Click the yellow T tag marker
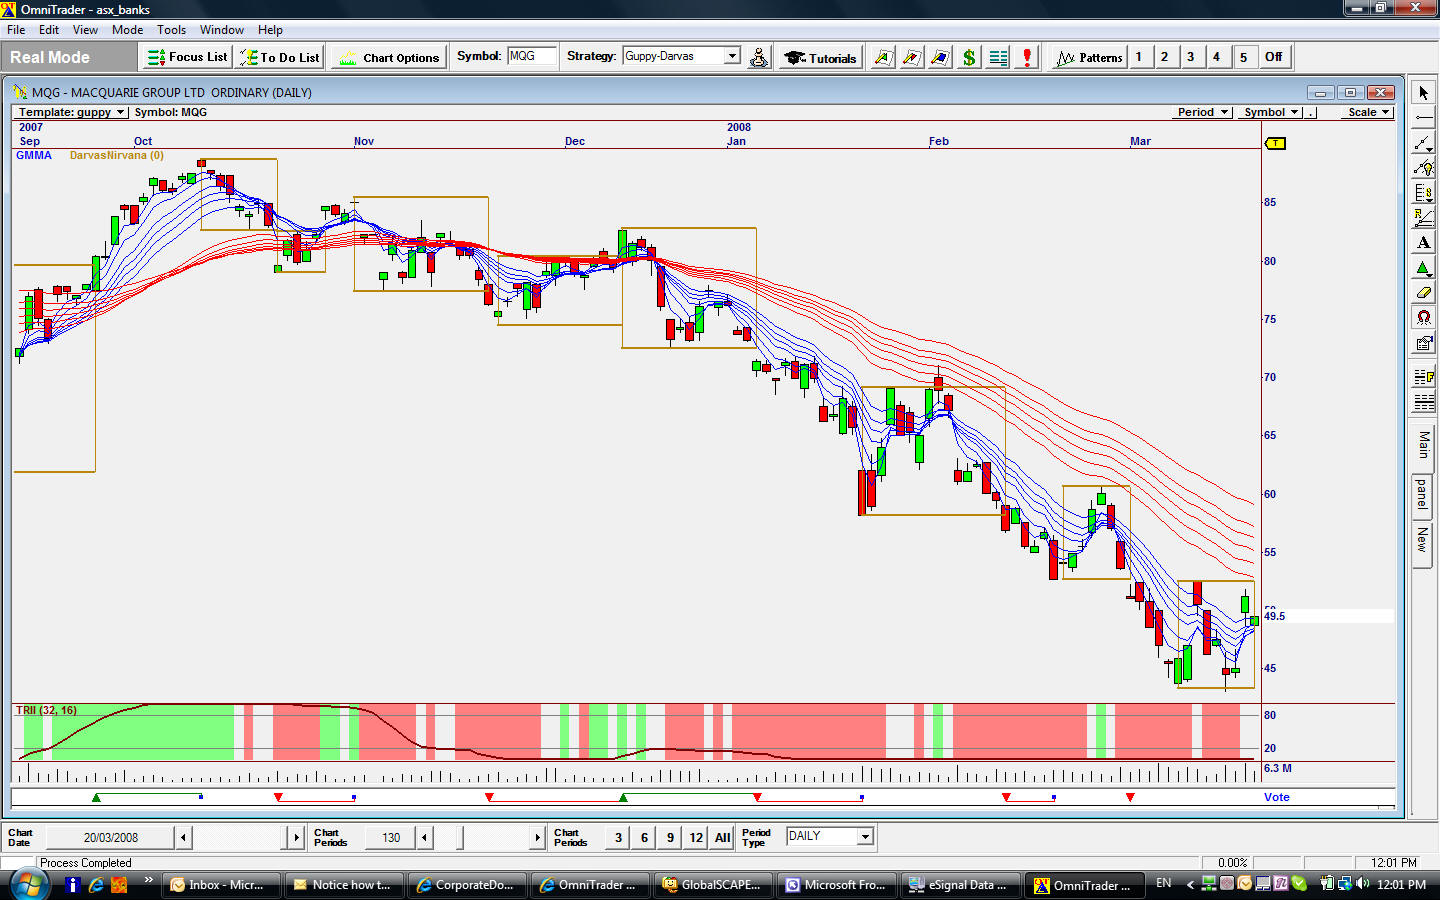The image size is (1440, 900). click(x=1275, y=143)
